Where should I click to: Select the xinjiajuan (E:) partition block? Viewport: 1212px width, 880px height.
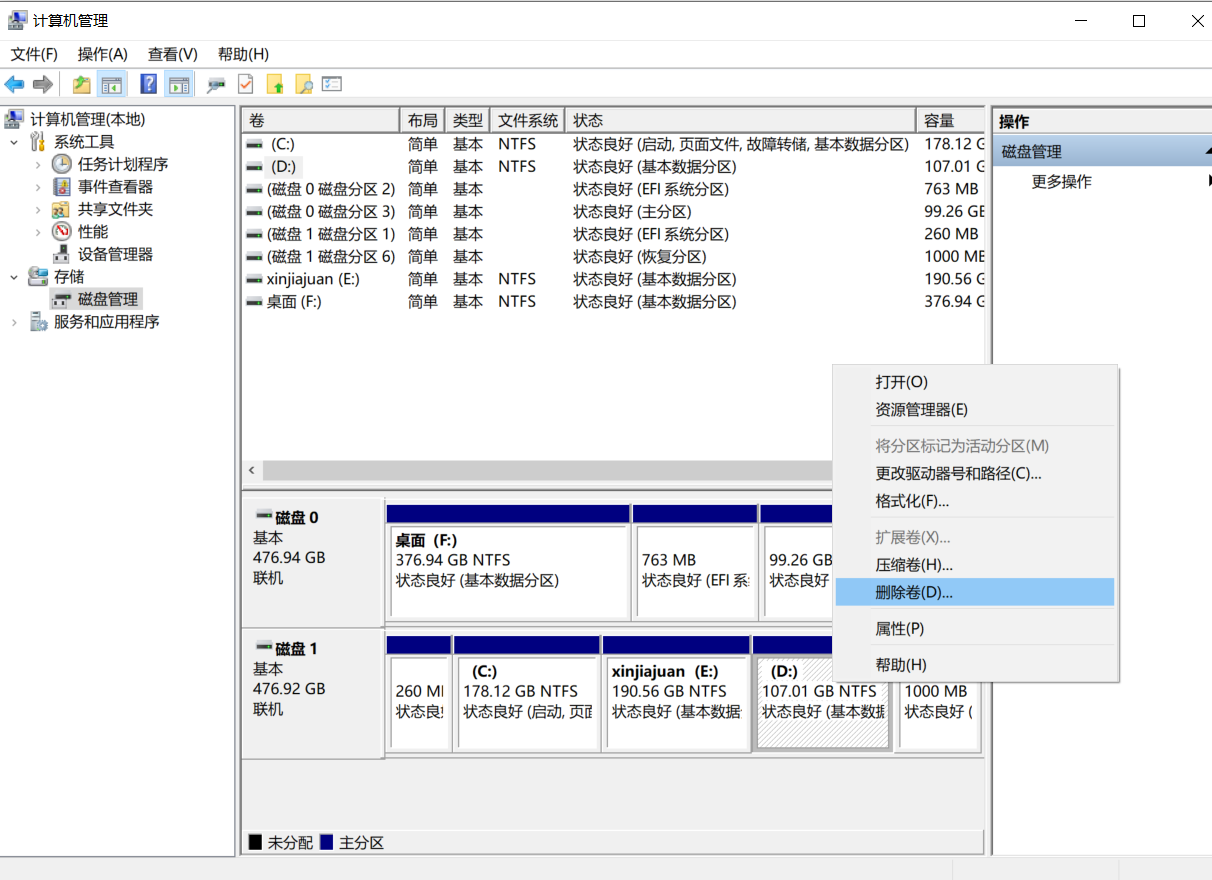coord(676,693)
